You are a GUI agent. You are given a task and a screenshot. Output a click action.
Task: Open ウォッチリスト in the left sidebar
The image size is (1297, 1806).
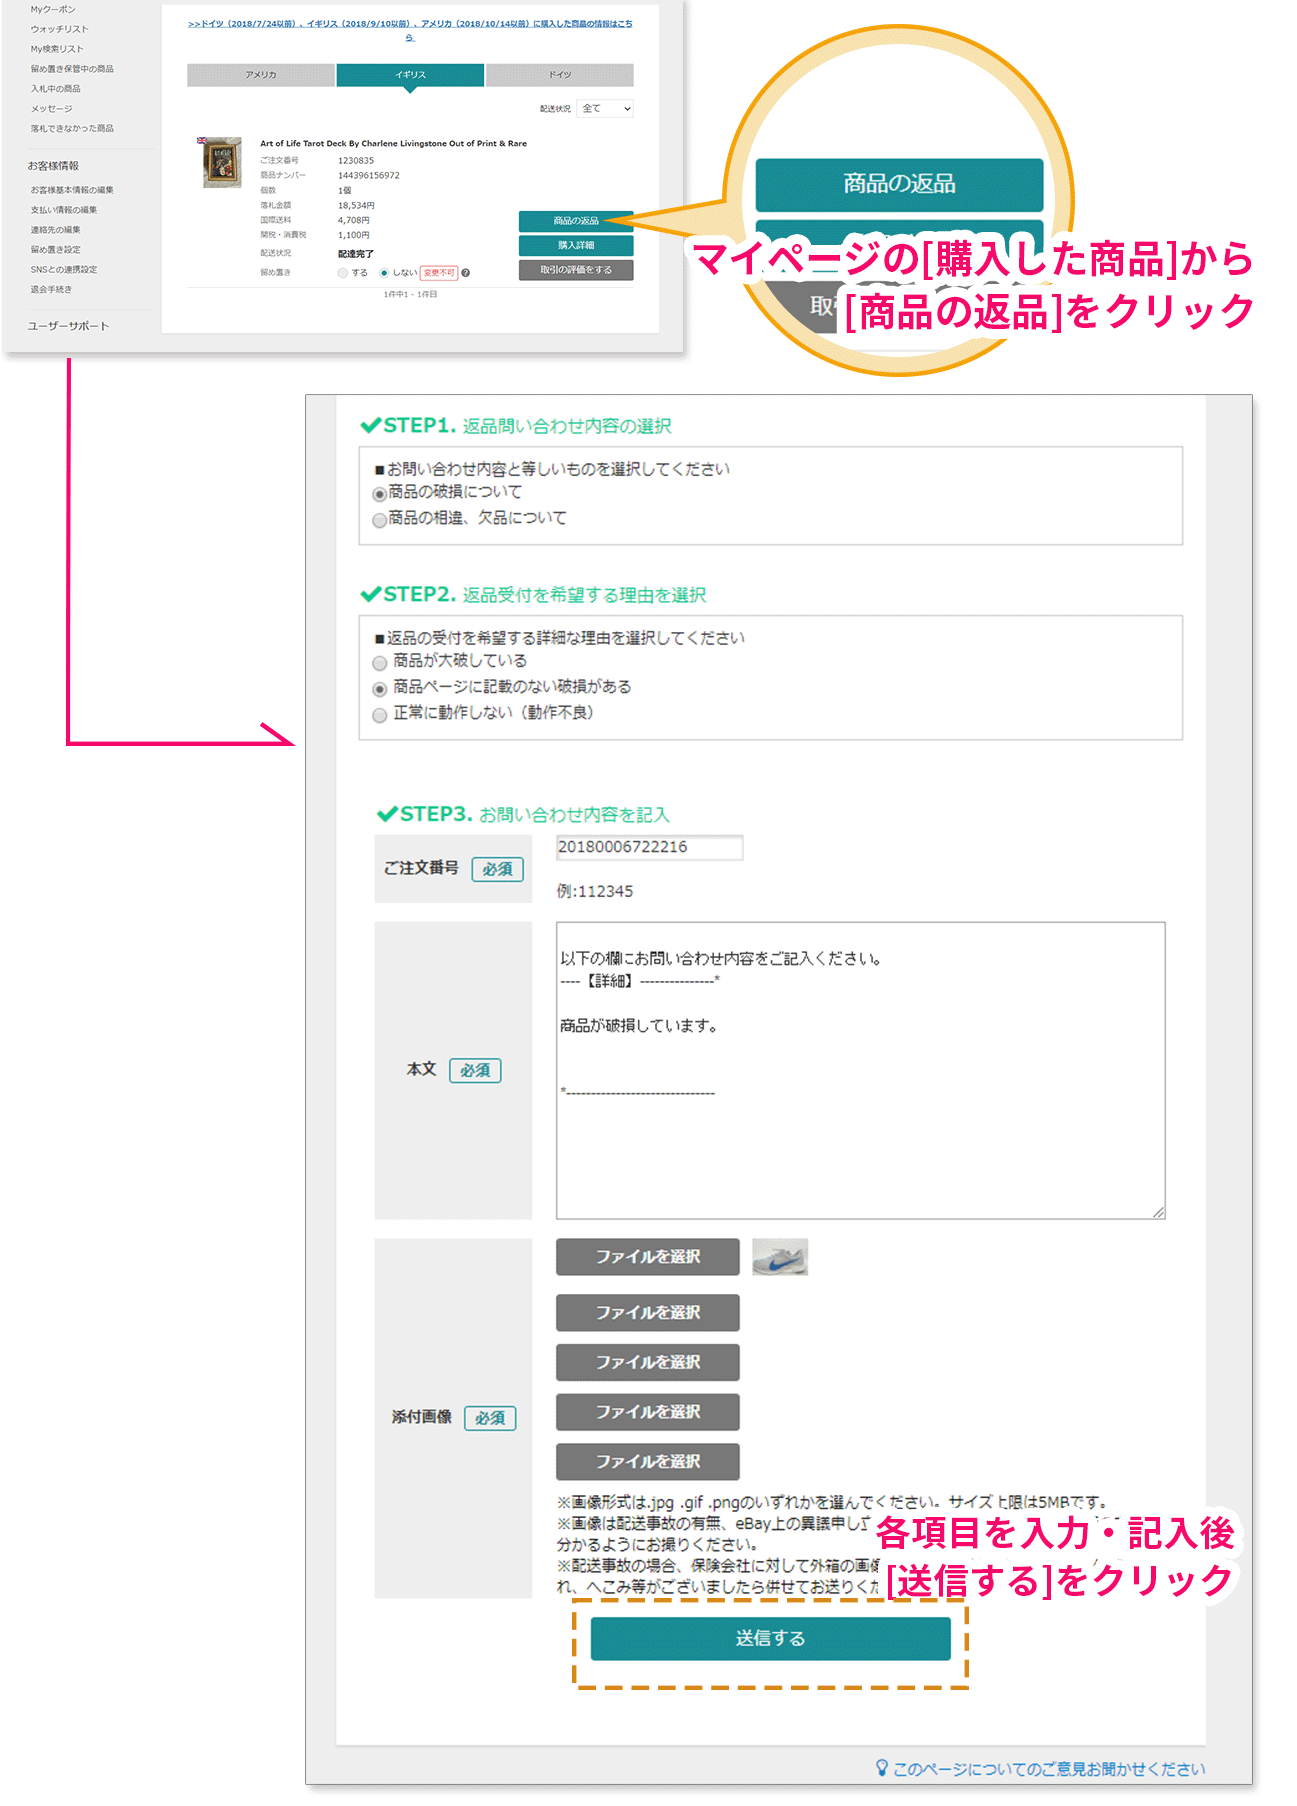(x=59, y=29)
